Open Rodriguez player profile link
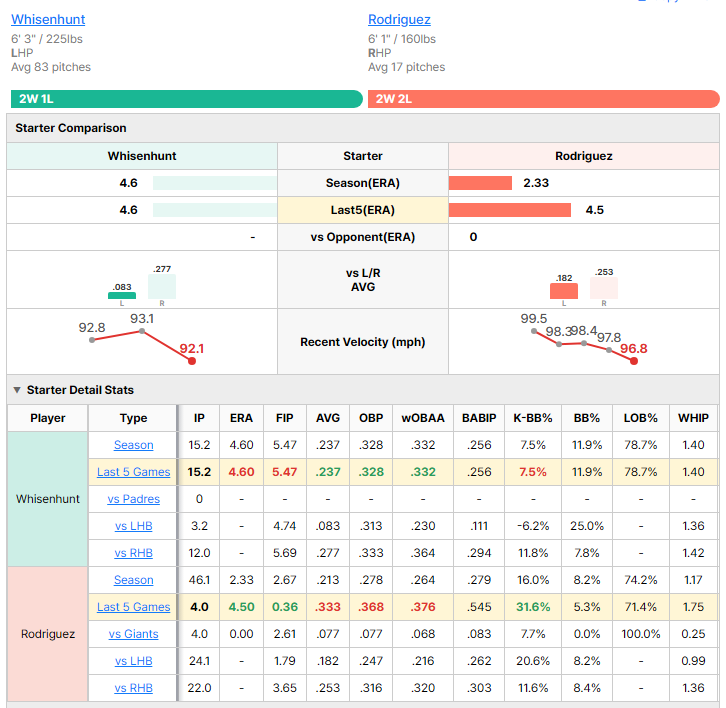This screenshot has width=726, height=708. click(x=399, y=19)
